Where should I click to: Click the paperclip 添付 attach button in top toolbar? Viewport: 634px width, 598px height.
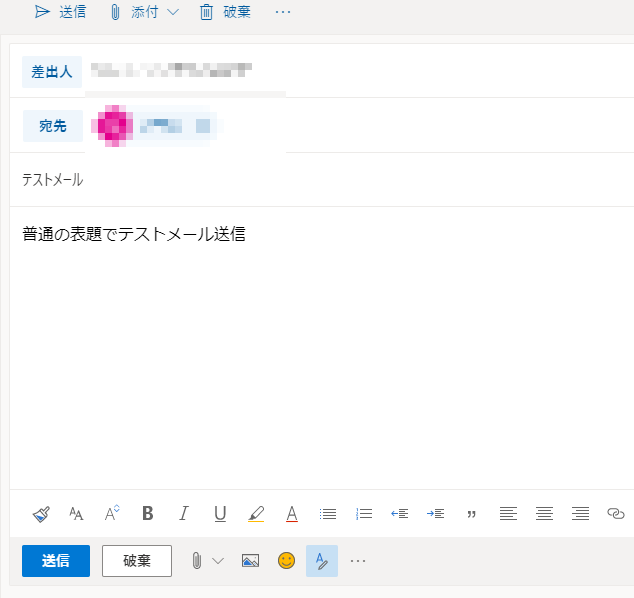[135, 12]
